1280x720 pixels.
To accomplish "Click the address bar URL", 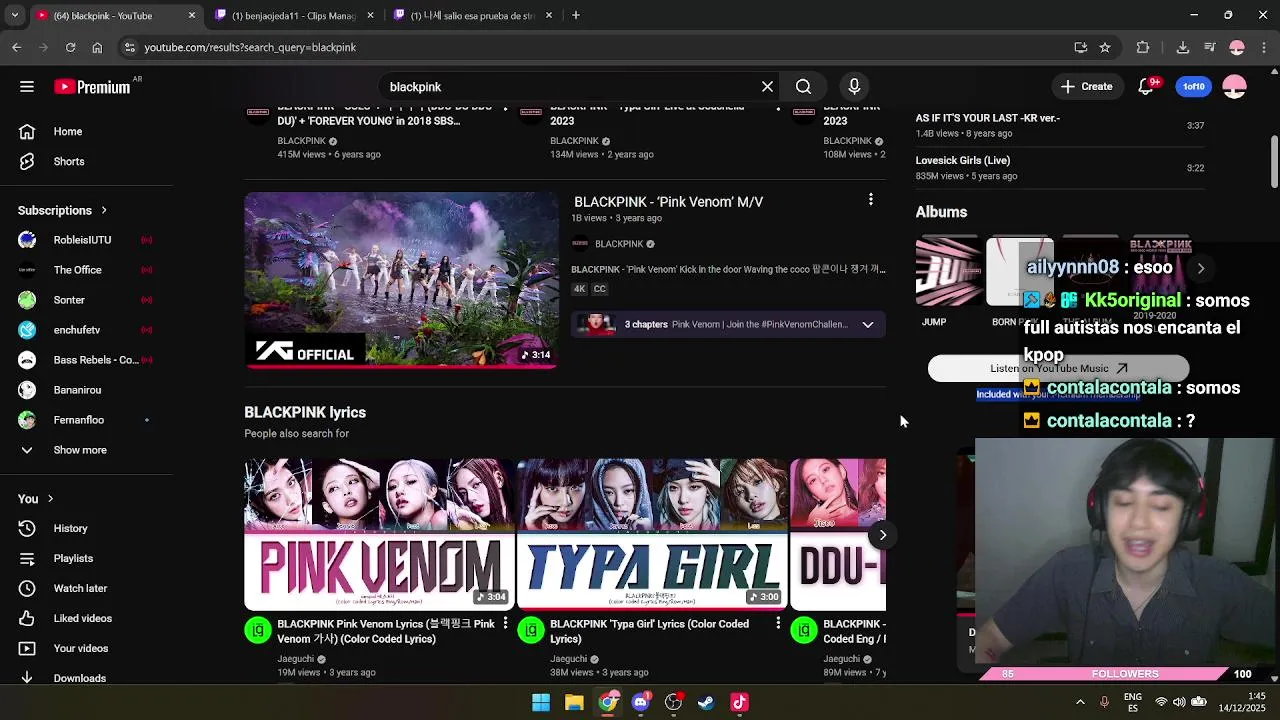I will click(250, 47).
